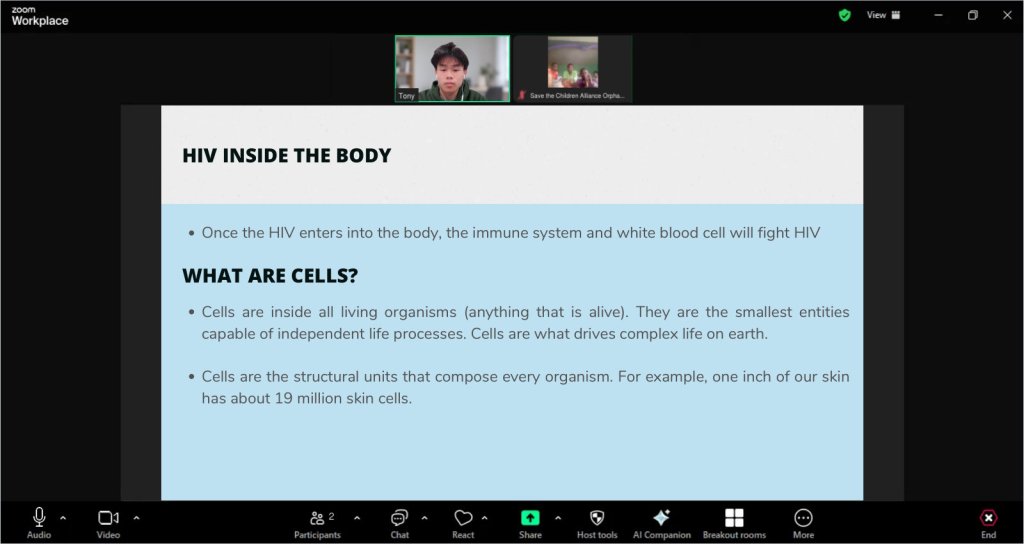Click the name label Tony
Image resolution: width=1024 pixels, height=544 pixels.
[x=406, y=96]
